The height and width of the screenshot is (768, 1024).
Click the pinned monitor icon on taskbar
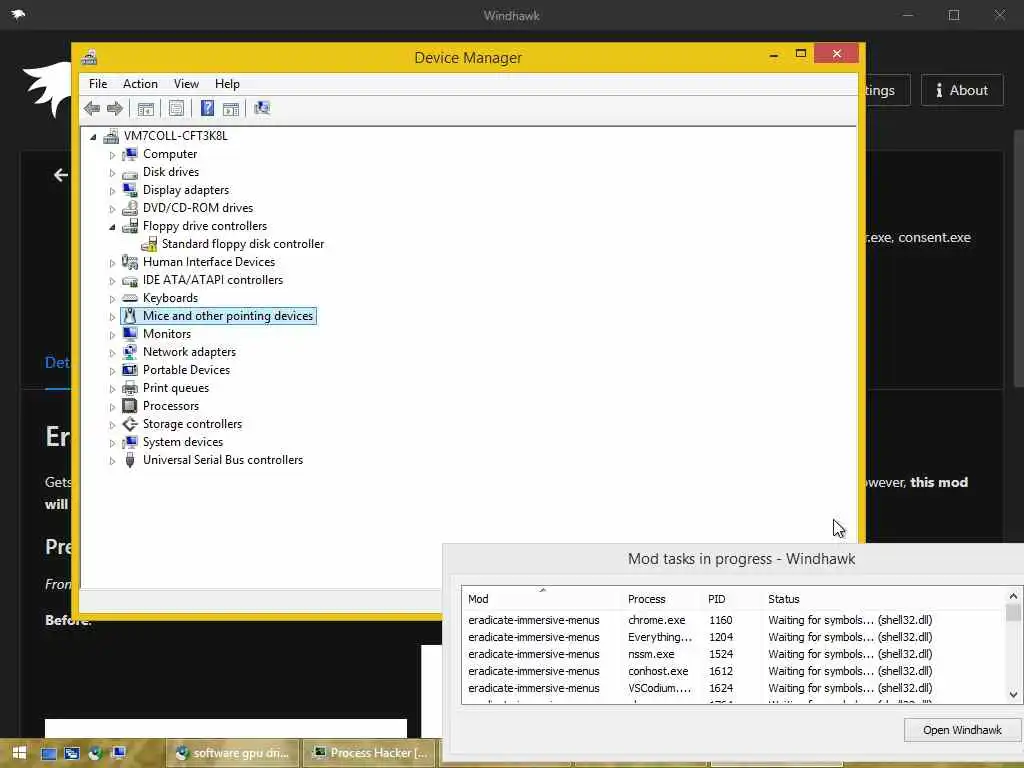point(119,753)
